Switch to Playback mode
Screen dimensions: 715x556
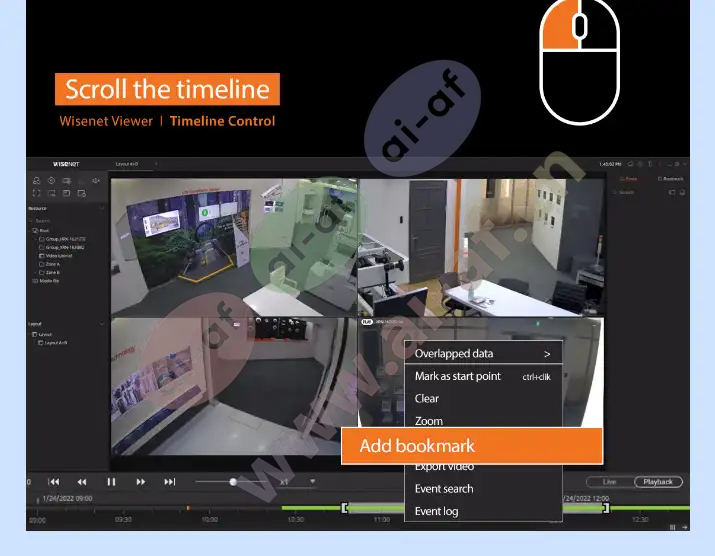(x=658, y=482)
